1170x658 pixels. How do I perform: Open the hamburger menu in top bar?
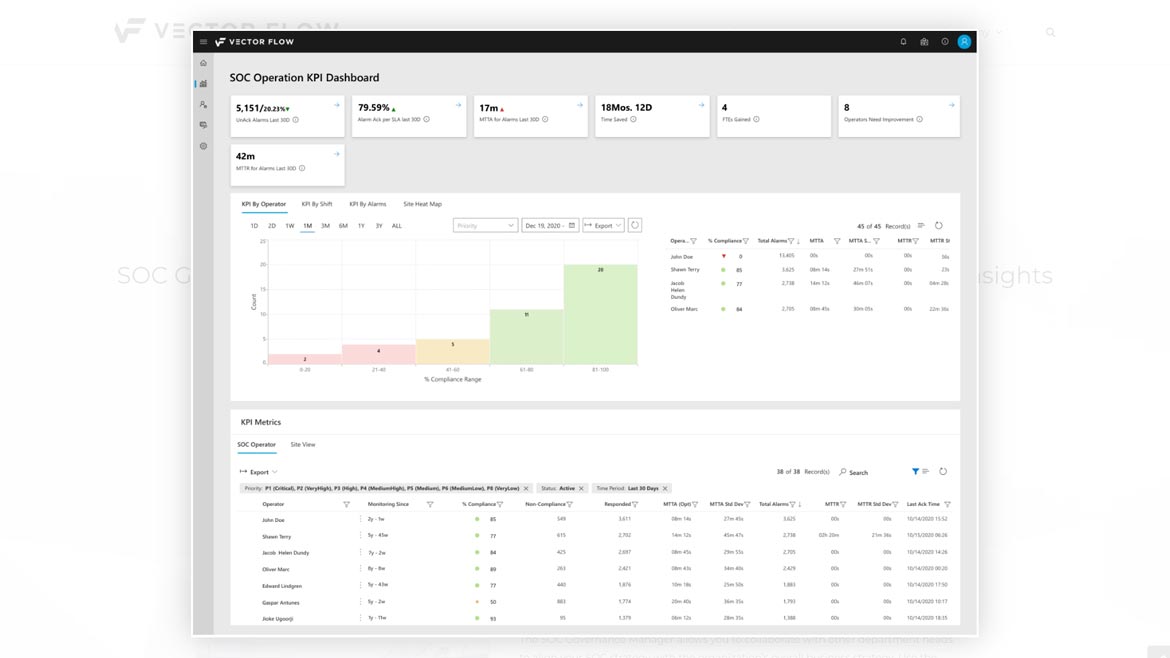coord(203,42)
